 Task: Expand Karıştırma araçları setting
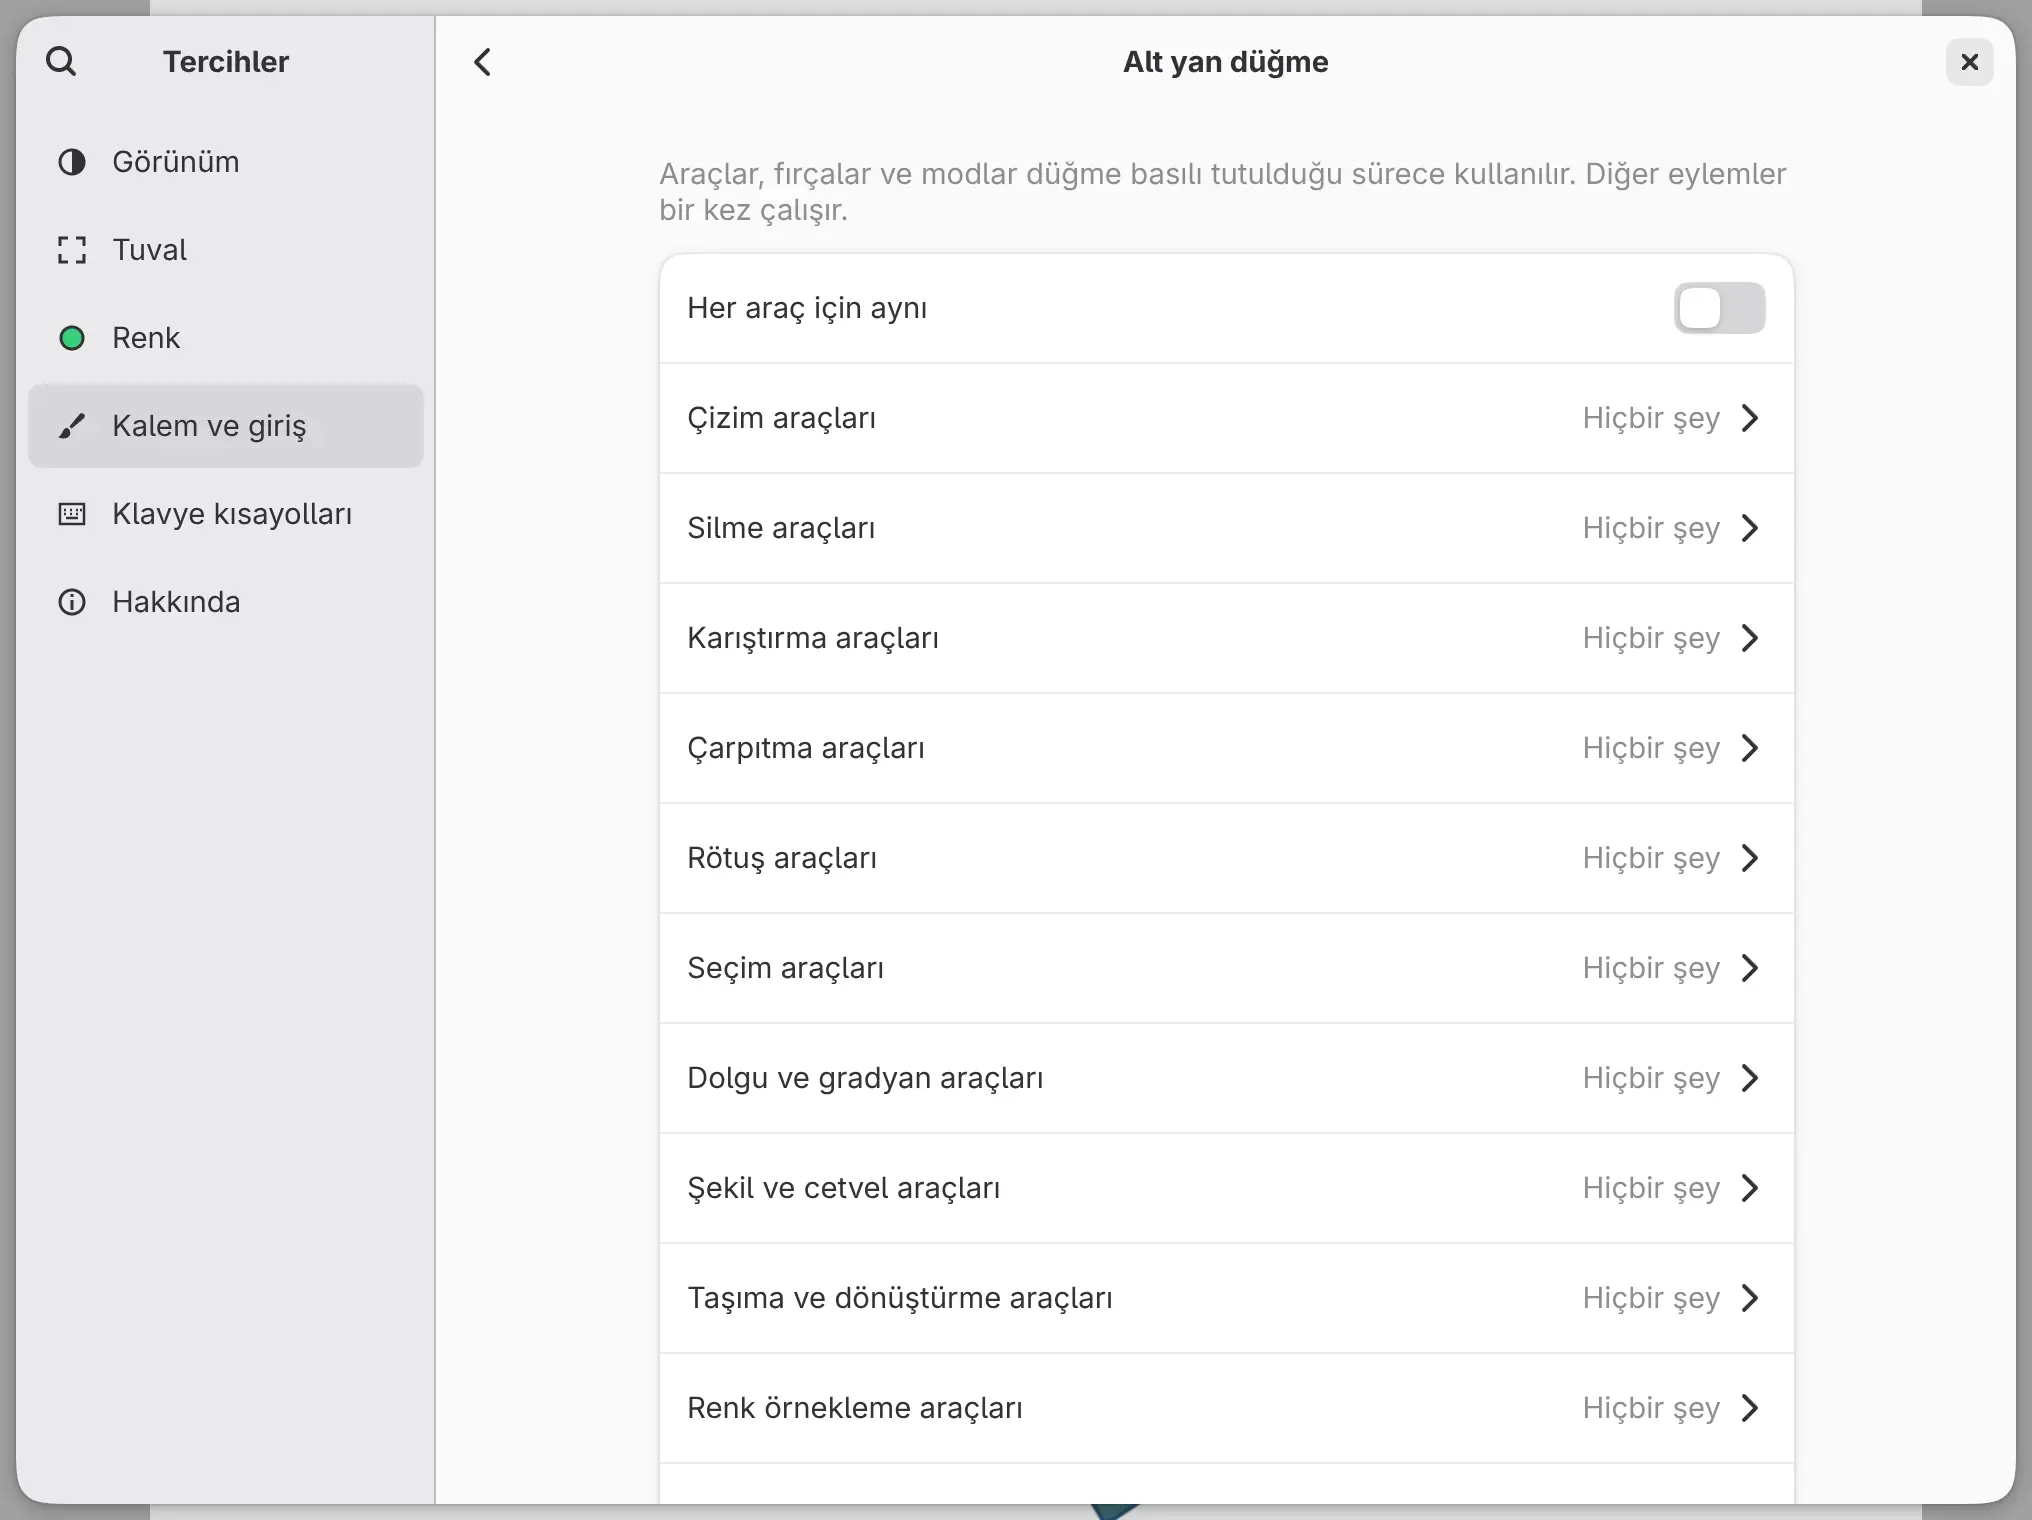[x=1226, y=638]
